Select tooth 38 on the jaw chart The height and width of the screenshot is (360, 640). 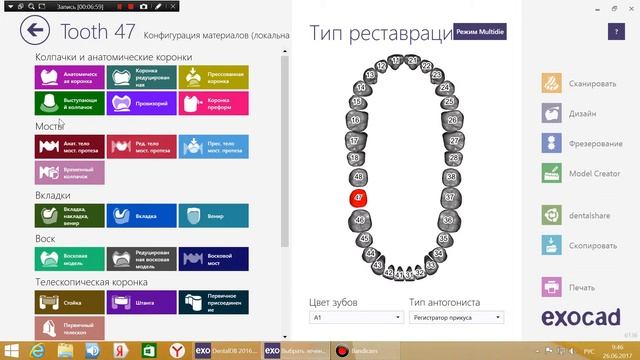451,177
